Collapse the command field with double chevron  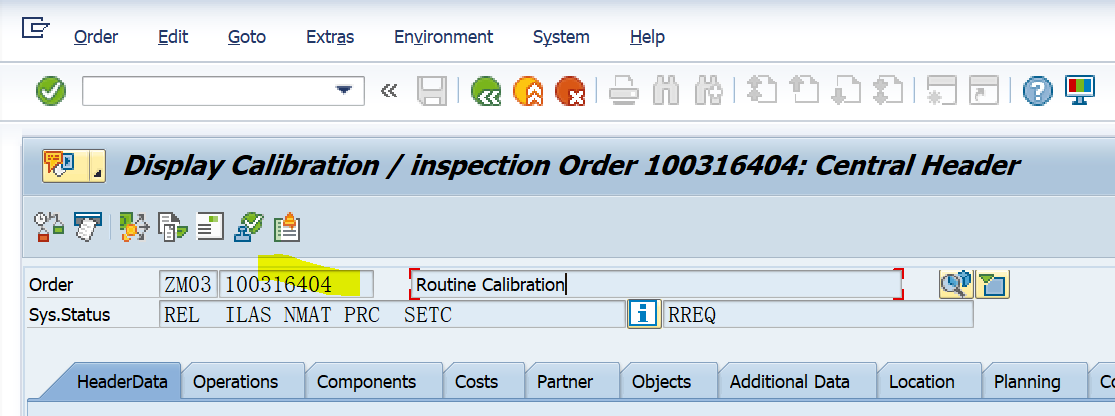(389, 90)
